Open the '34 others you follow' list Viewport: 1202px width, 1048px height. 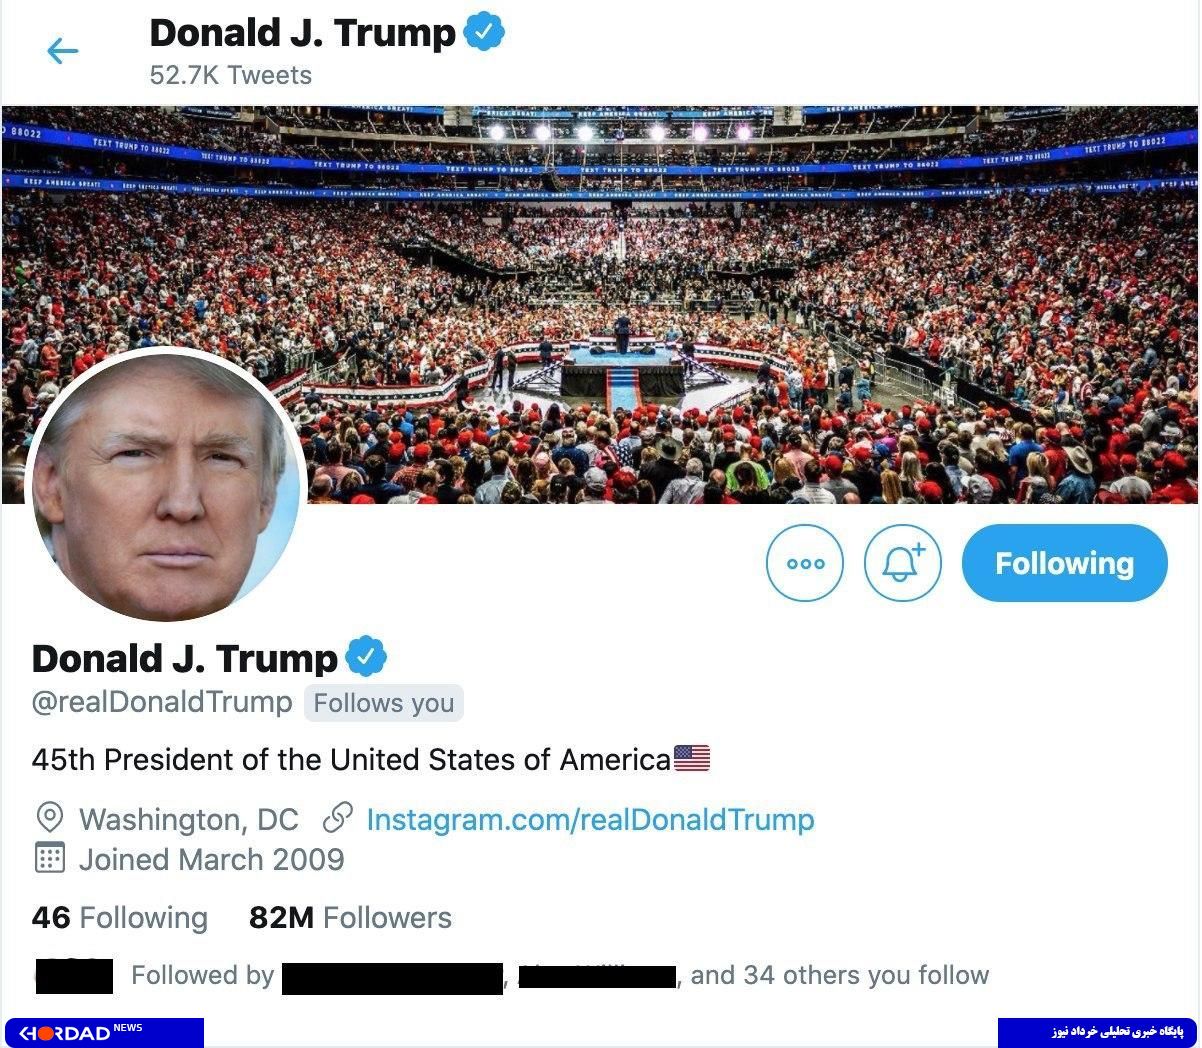[x=839, y=975]
